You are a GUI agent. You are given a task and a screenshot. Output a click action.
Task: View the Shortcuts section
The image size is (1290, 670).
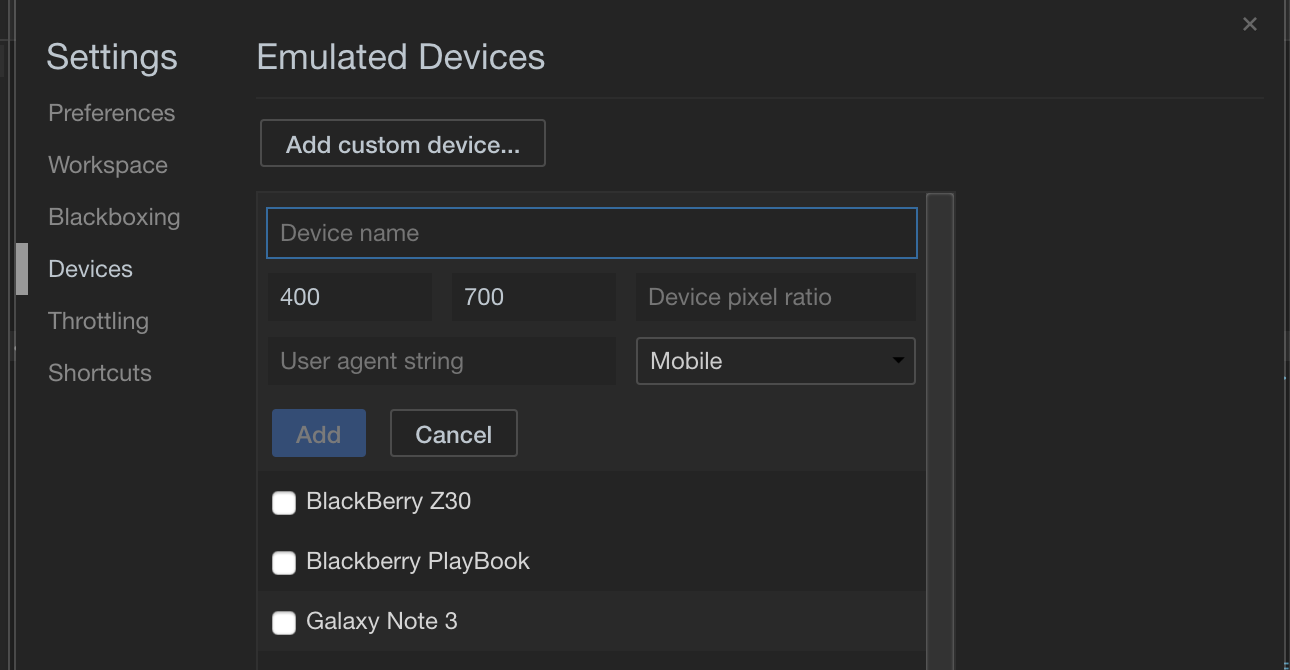pyautogui.click(x=100, y=373)
